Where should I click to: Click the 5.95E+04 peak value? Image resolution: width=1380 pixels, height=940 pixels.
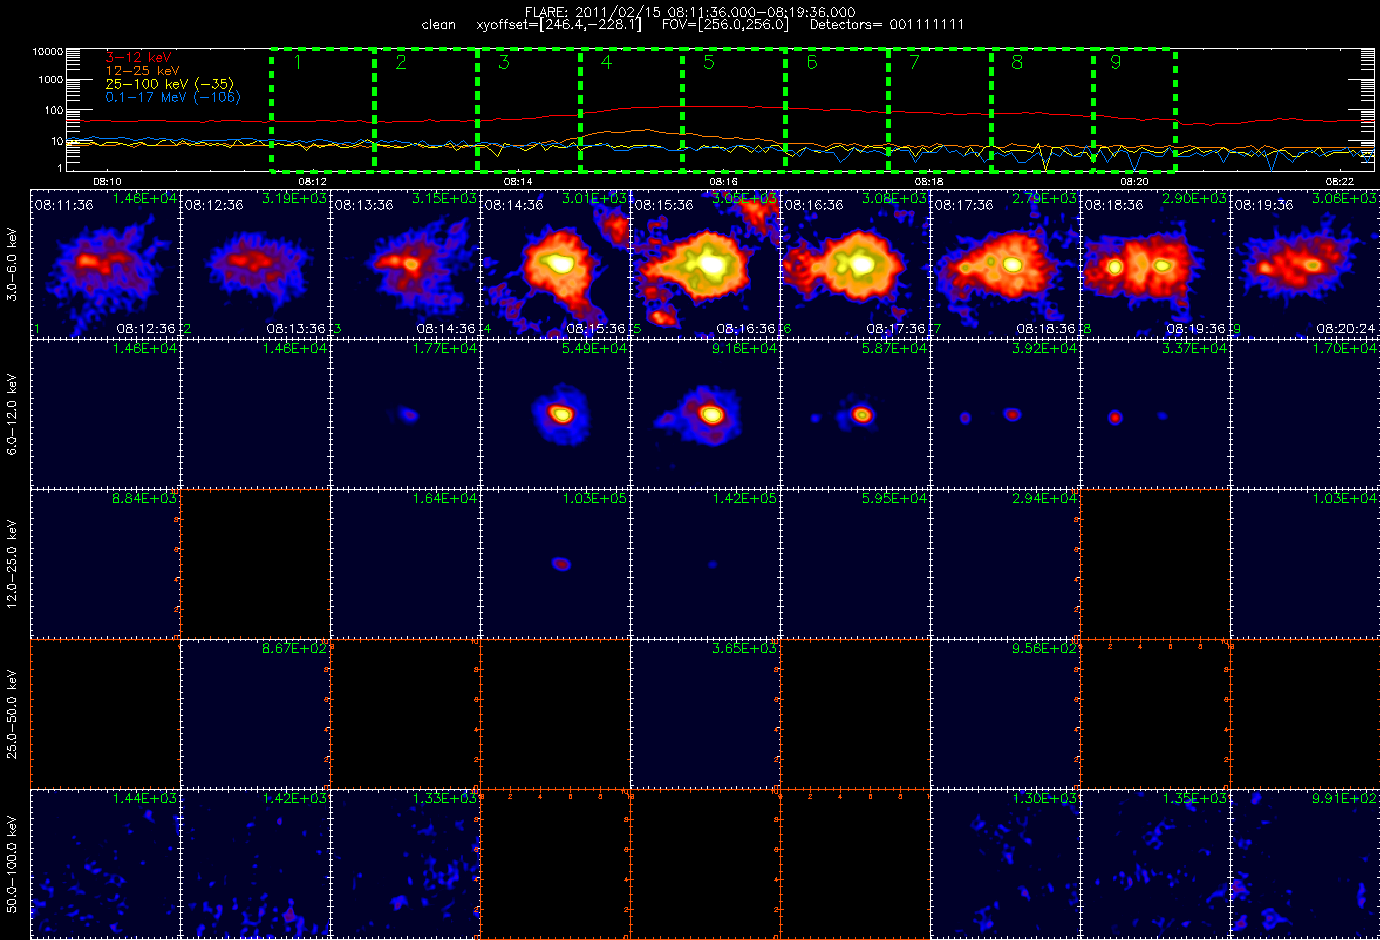[895, 498]
